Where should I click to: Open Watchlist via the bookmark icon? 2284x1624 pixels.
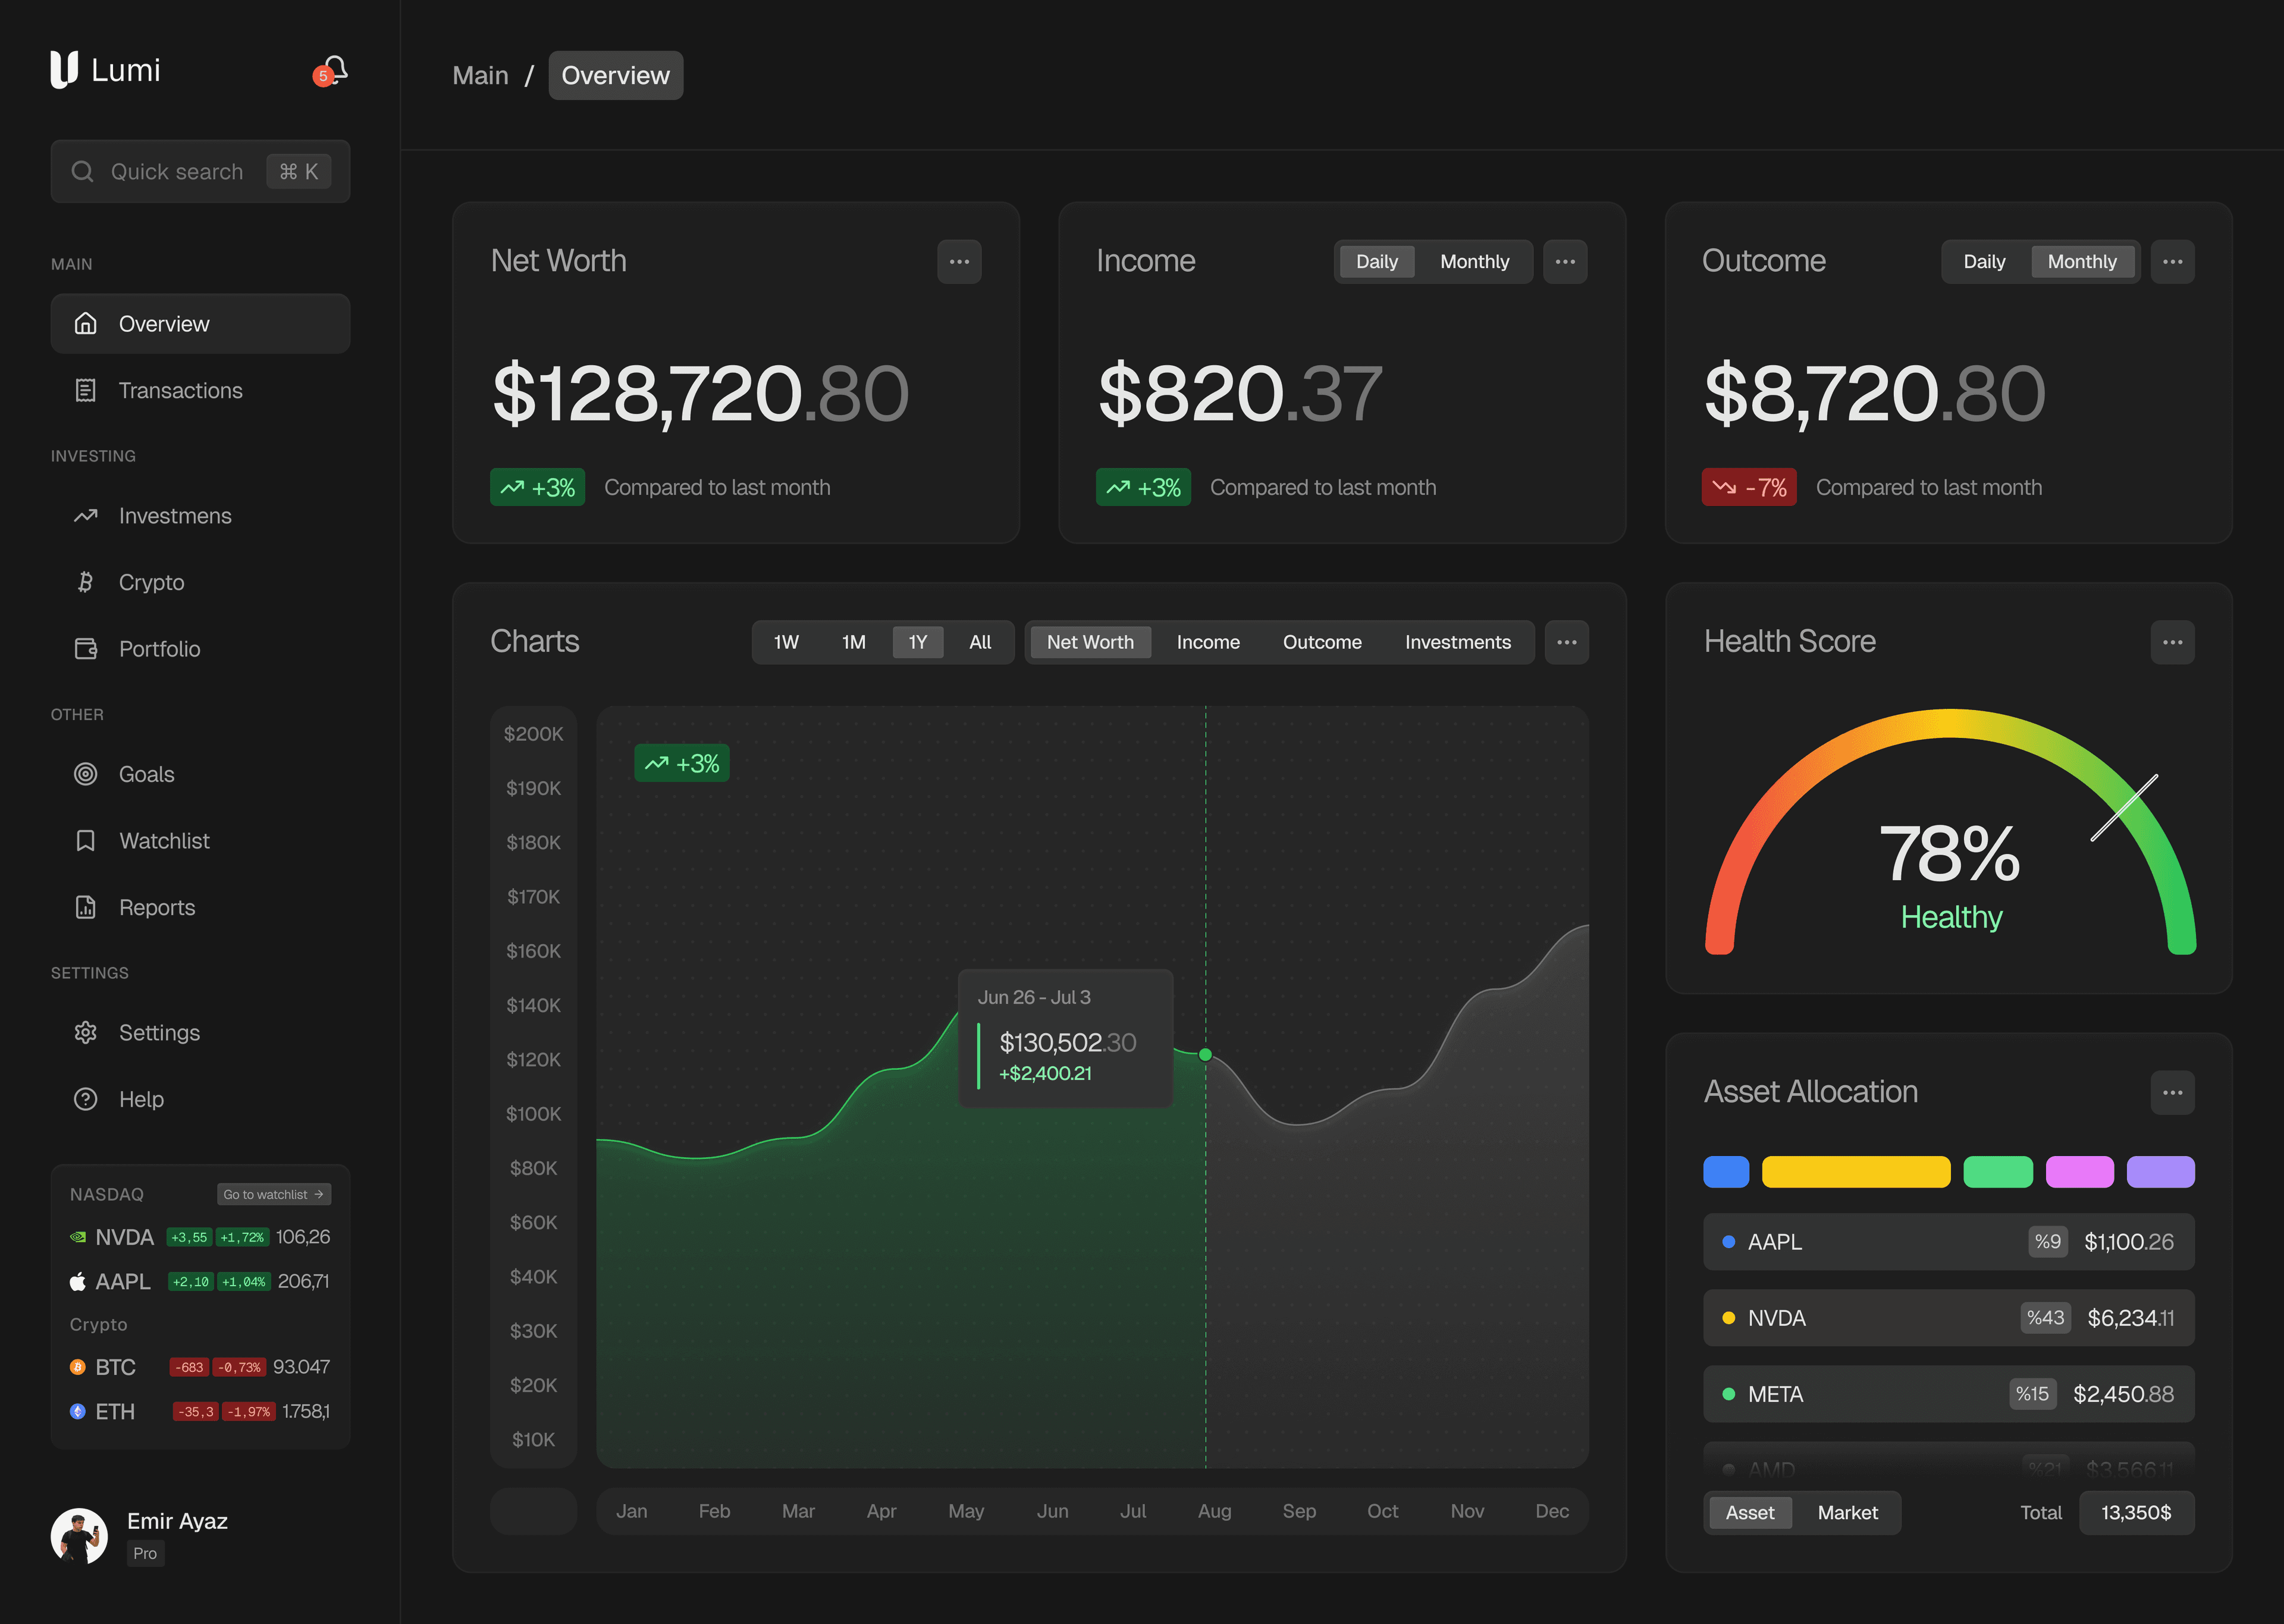click(x=86, y=841)
